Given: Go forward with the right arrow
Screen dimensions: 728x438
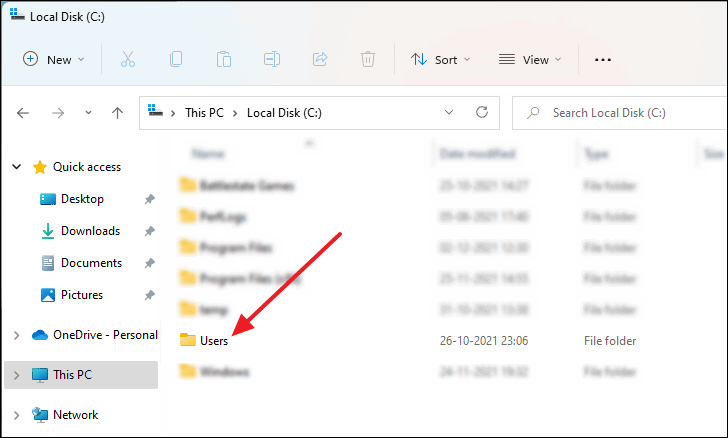Looking at the screenshot, I should click(58, 113).
